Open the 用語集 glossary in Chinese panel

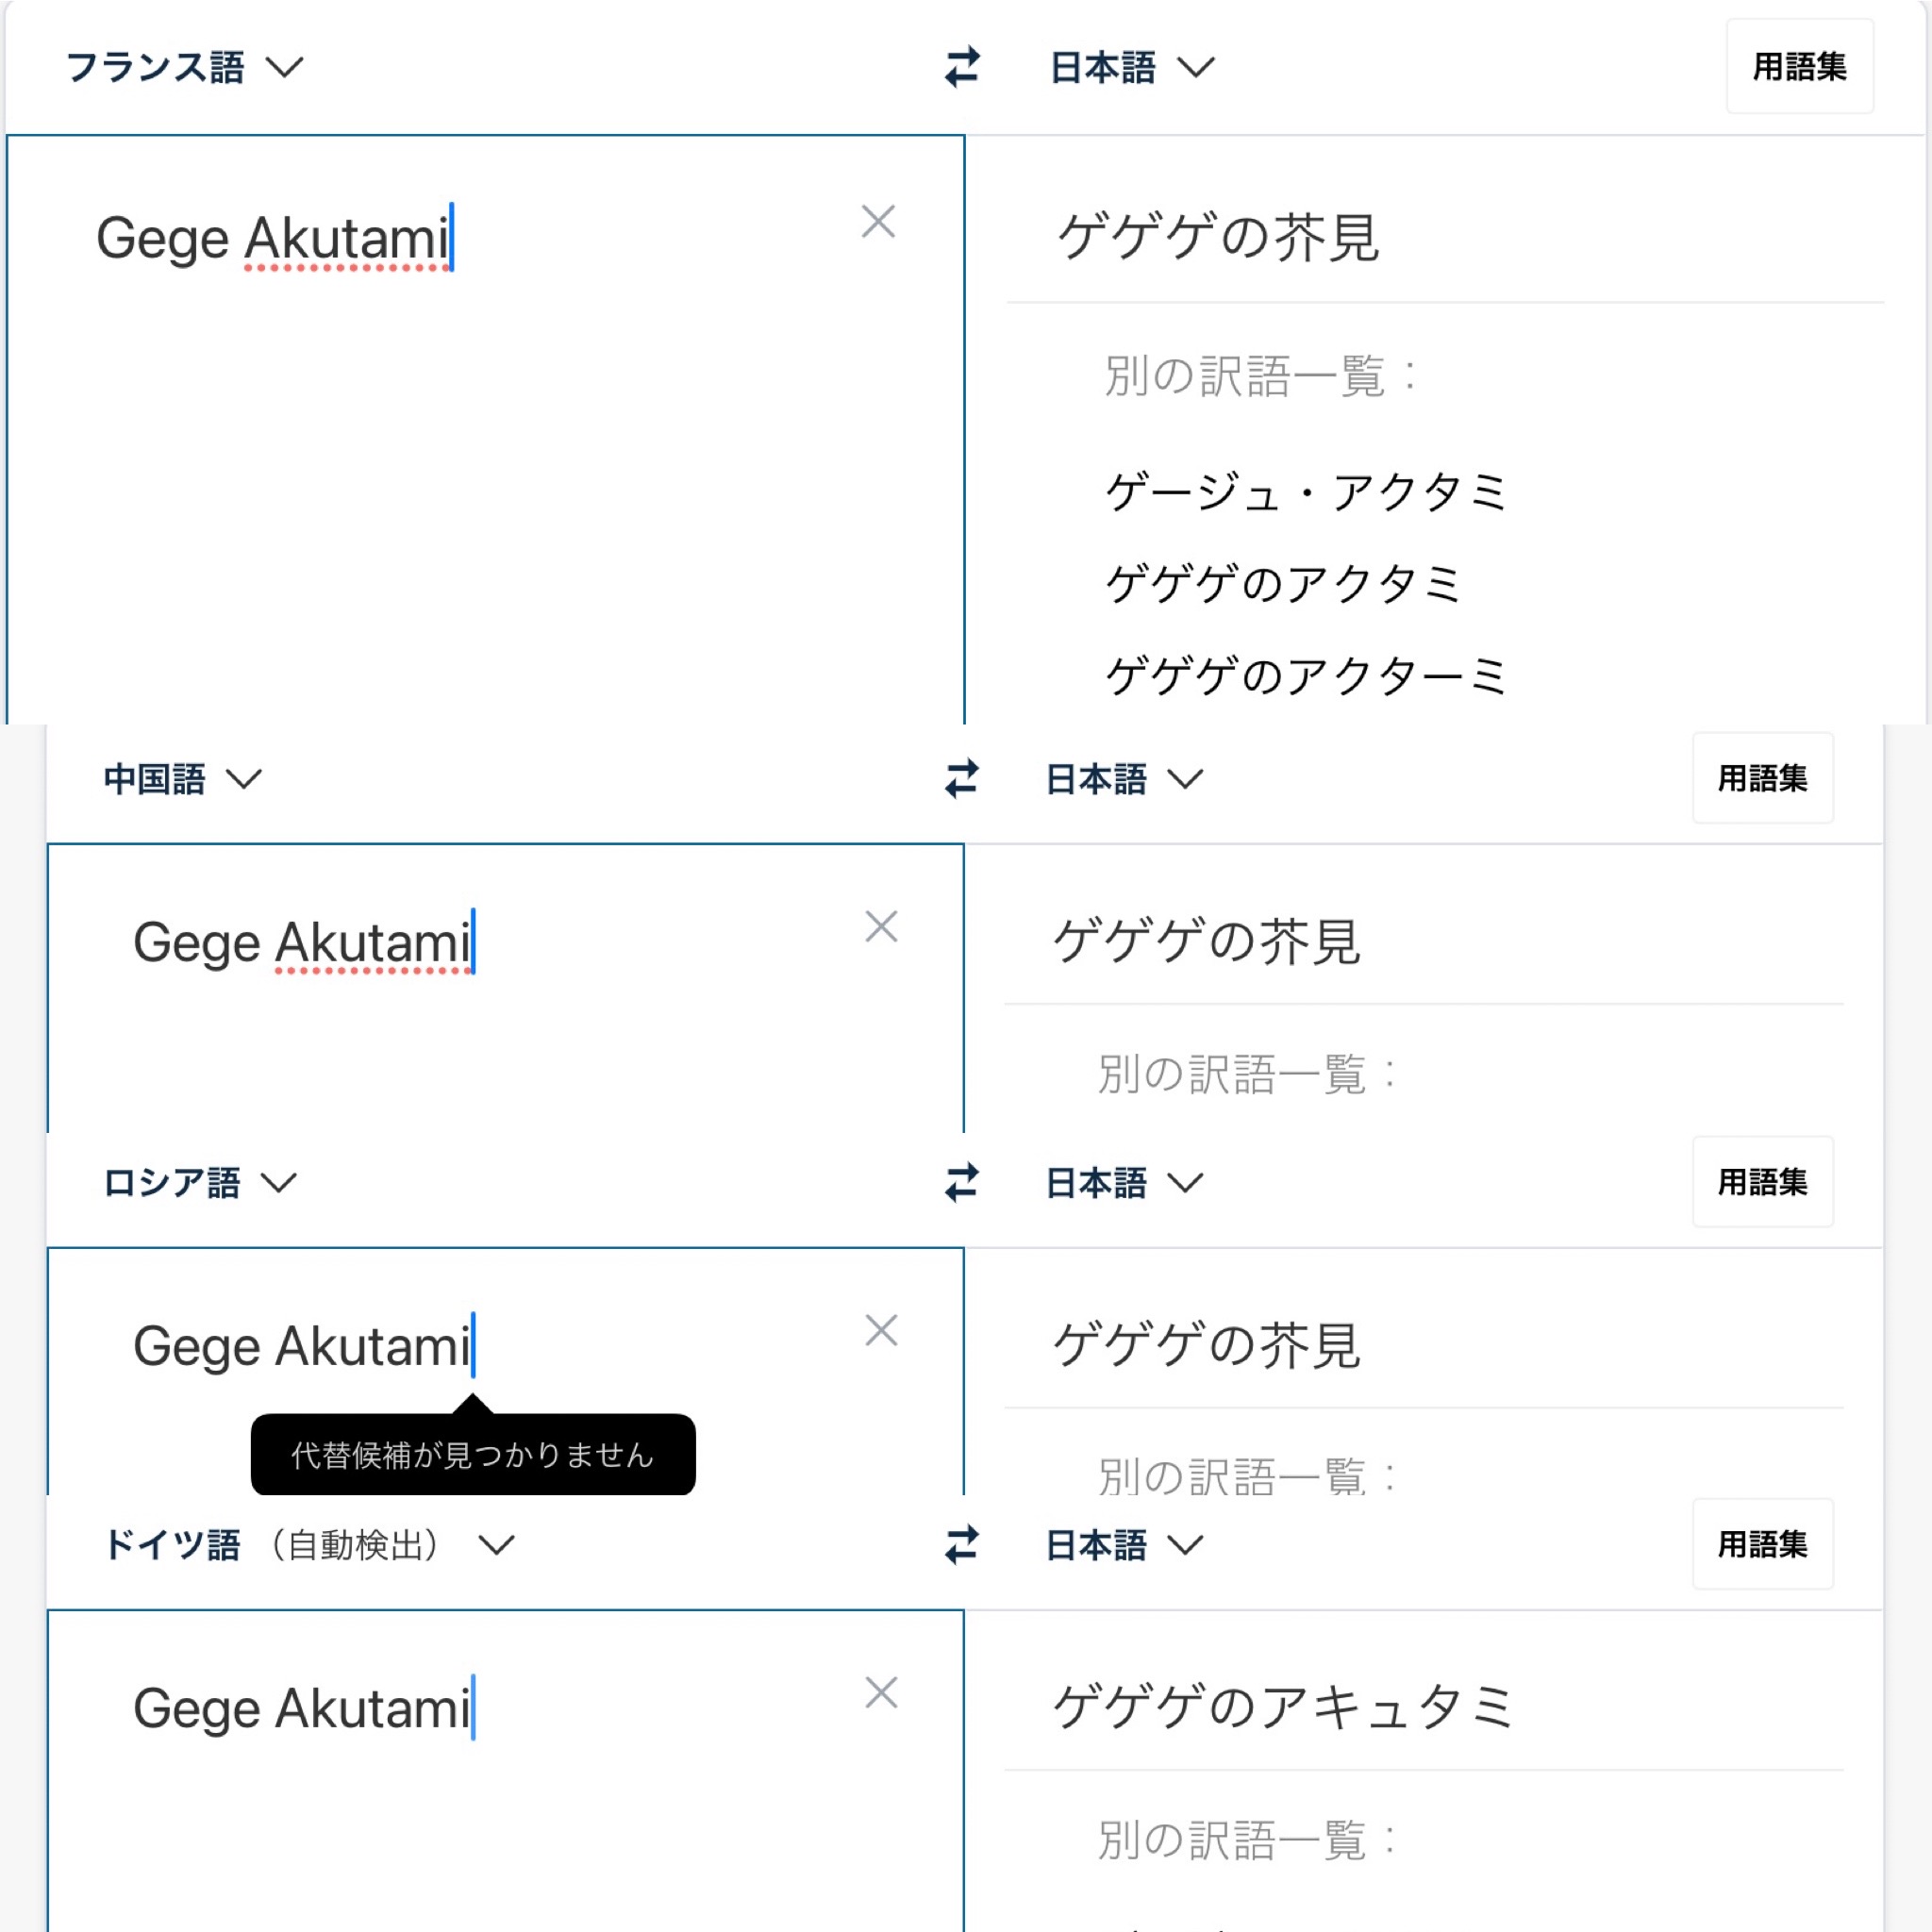pyautogui.click(x=1762, y=778)
